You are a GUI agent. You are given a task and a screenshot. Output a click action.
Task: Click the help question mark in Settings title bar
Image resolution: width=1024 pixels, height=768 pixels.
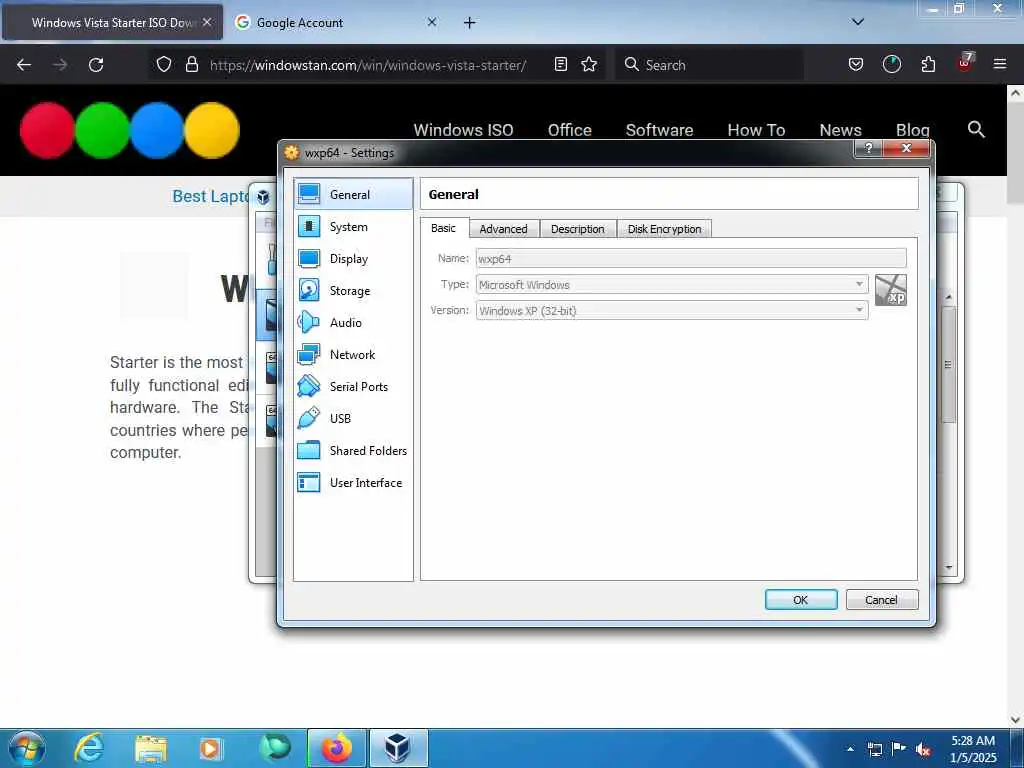tap(868, 148)
